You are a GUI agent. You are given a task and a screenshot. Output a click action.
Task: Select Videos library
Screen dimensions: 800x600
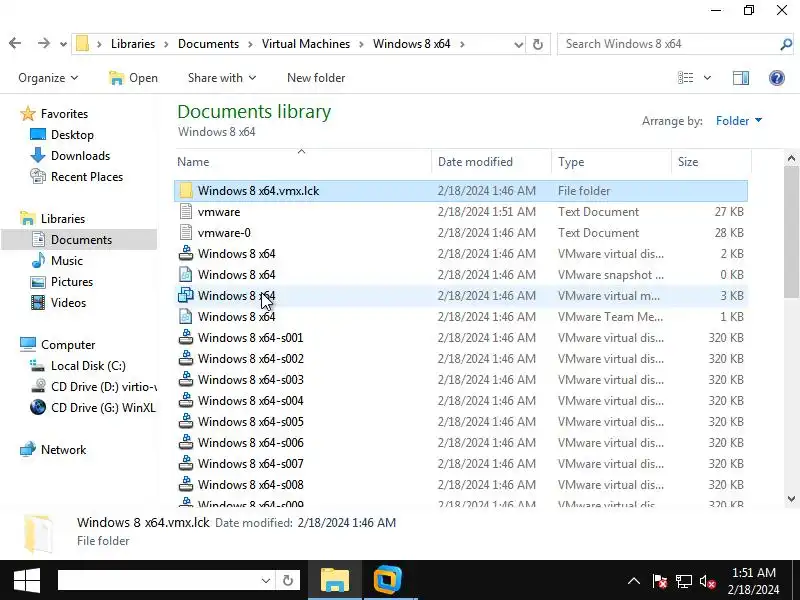click(68, 303)
